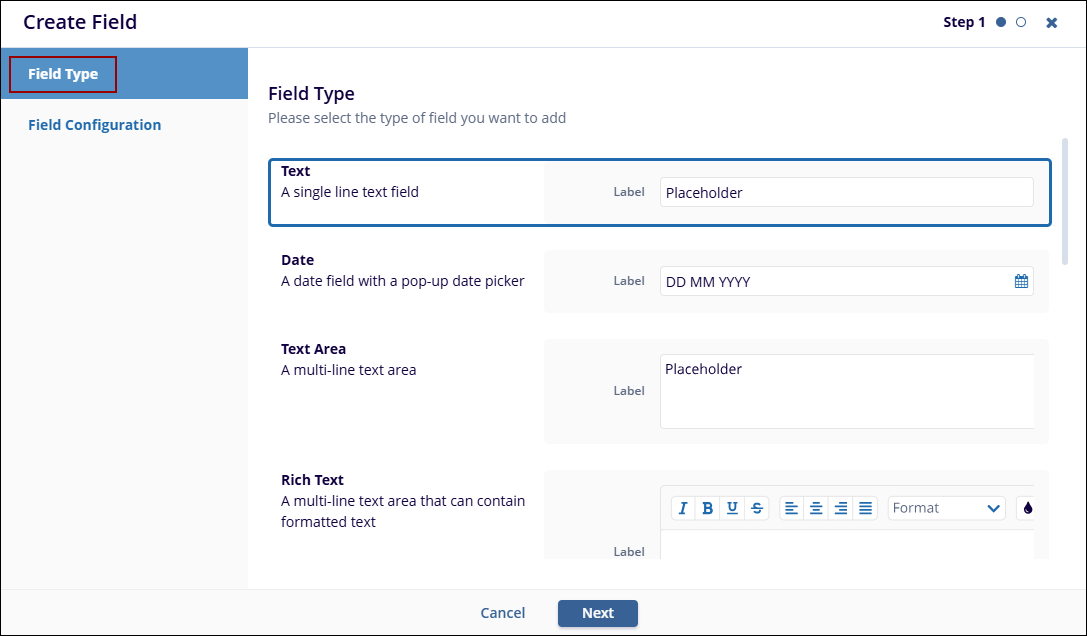Image resolution: width=1087 pixels, height=636 pixels.
Task: Align text right in rich text editor
Action: click(841, 508)
